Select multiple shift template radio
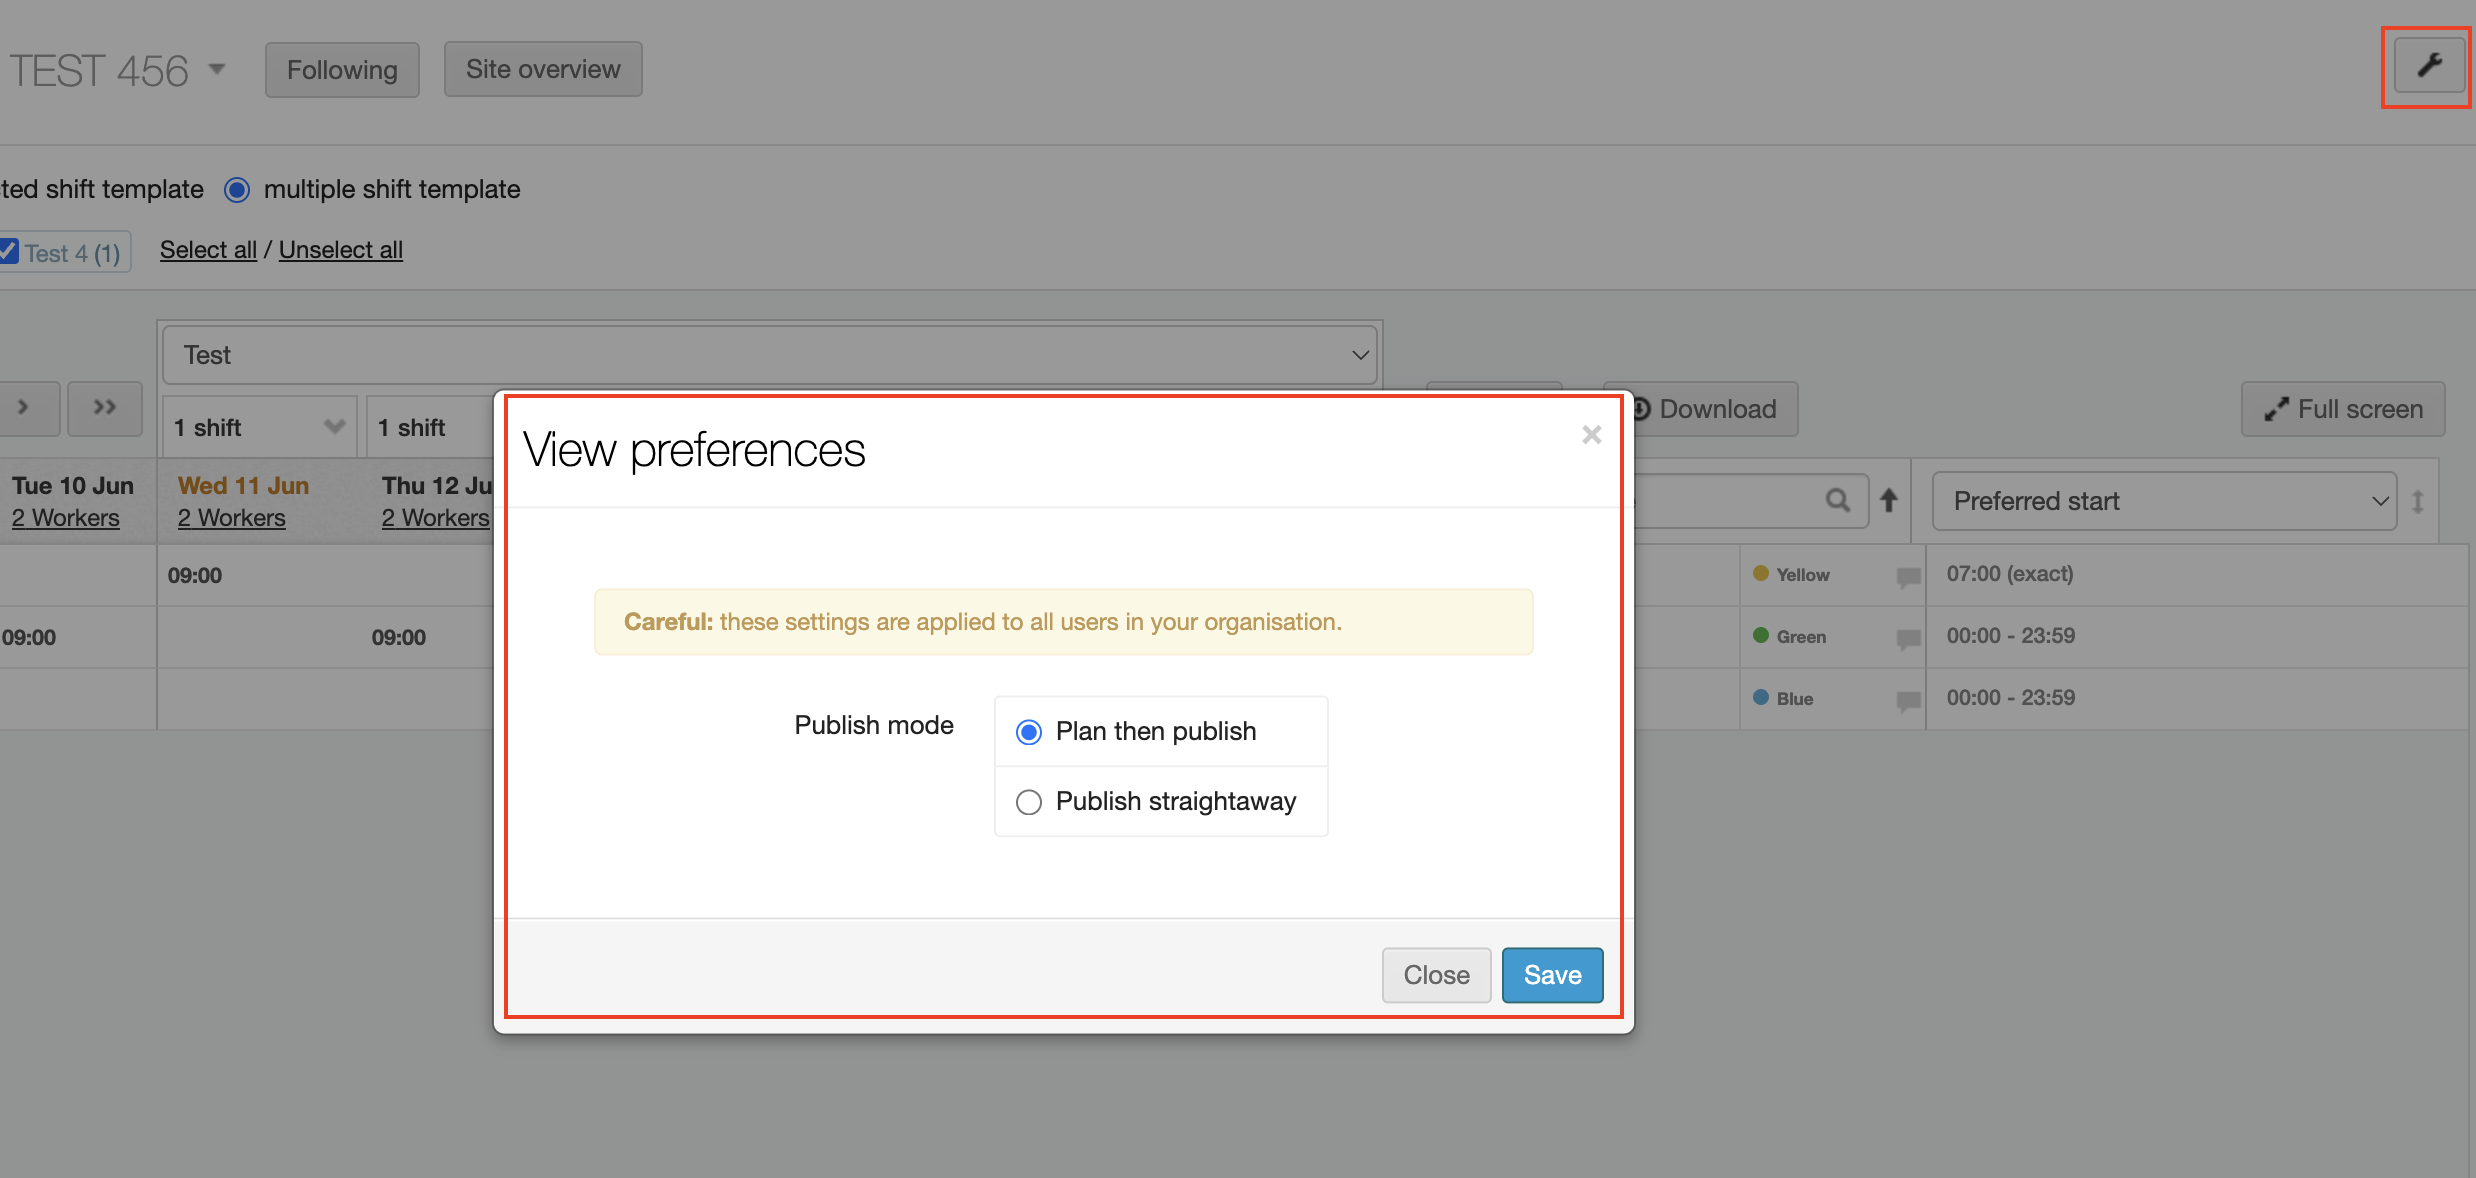The height and width of the screenshot is (1178, 2476). [x=237, y=190]
